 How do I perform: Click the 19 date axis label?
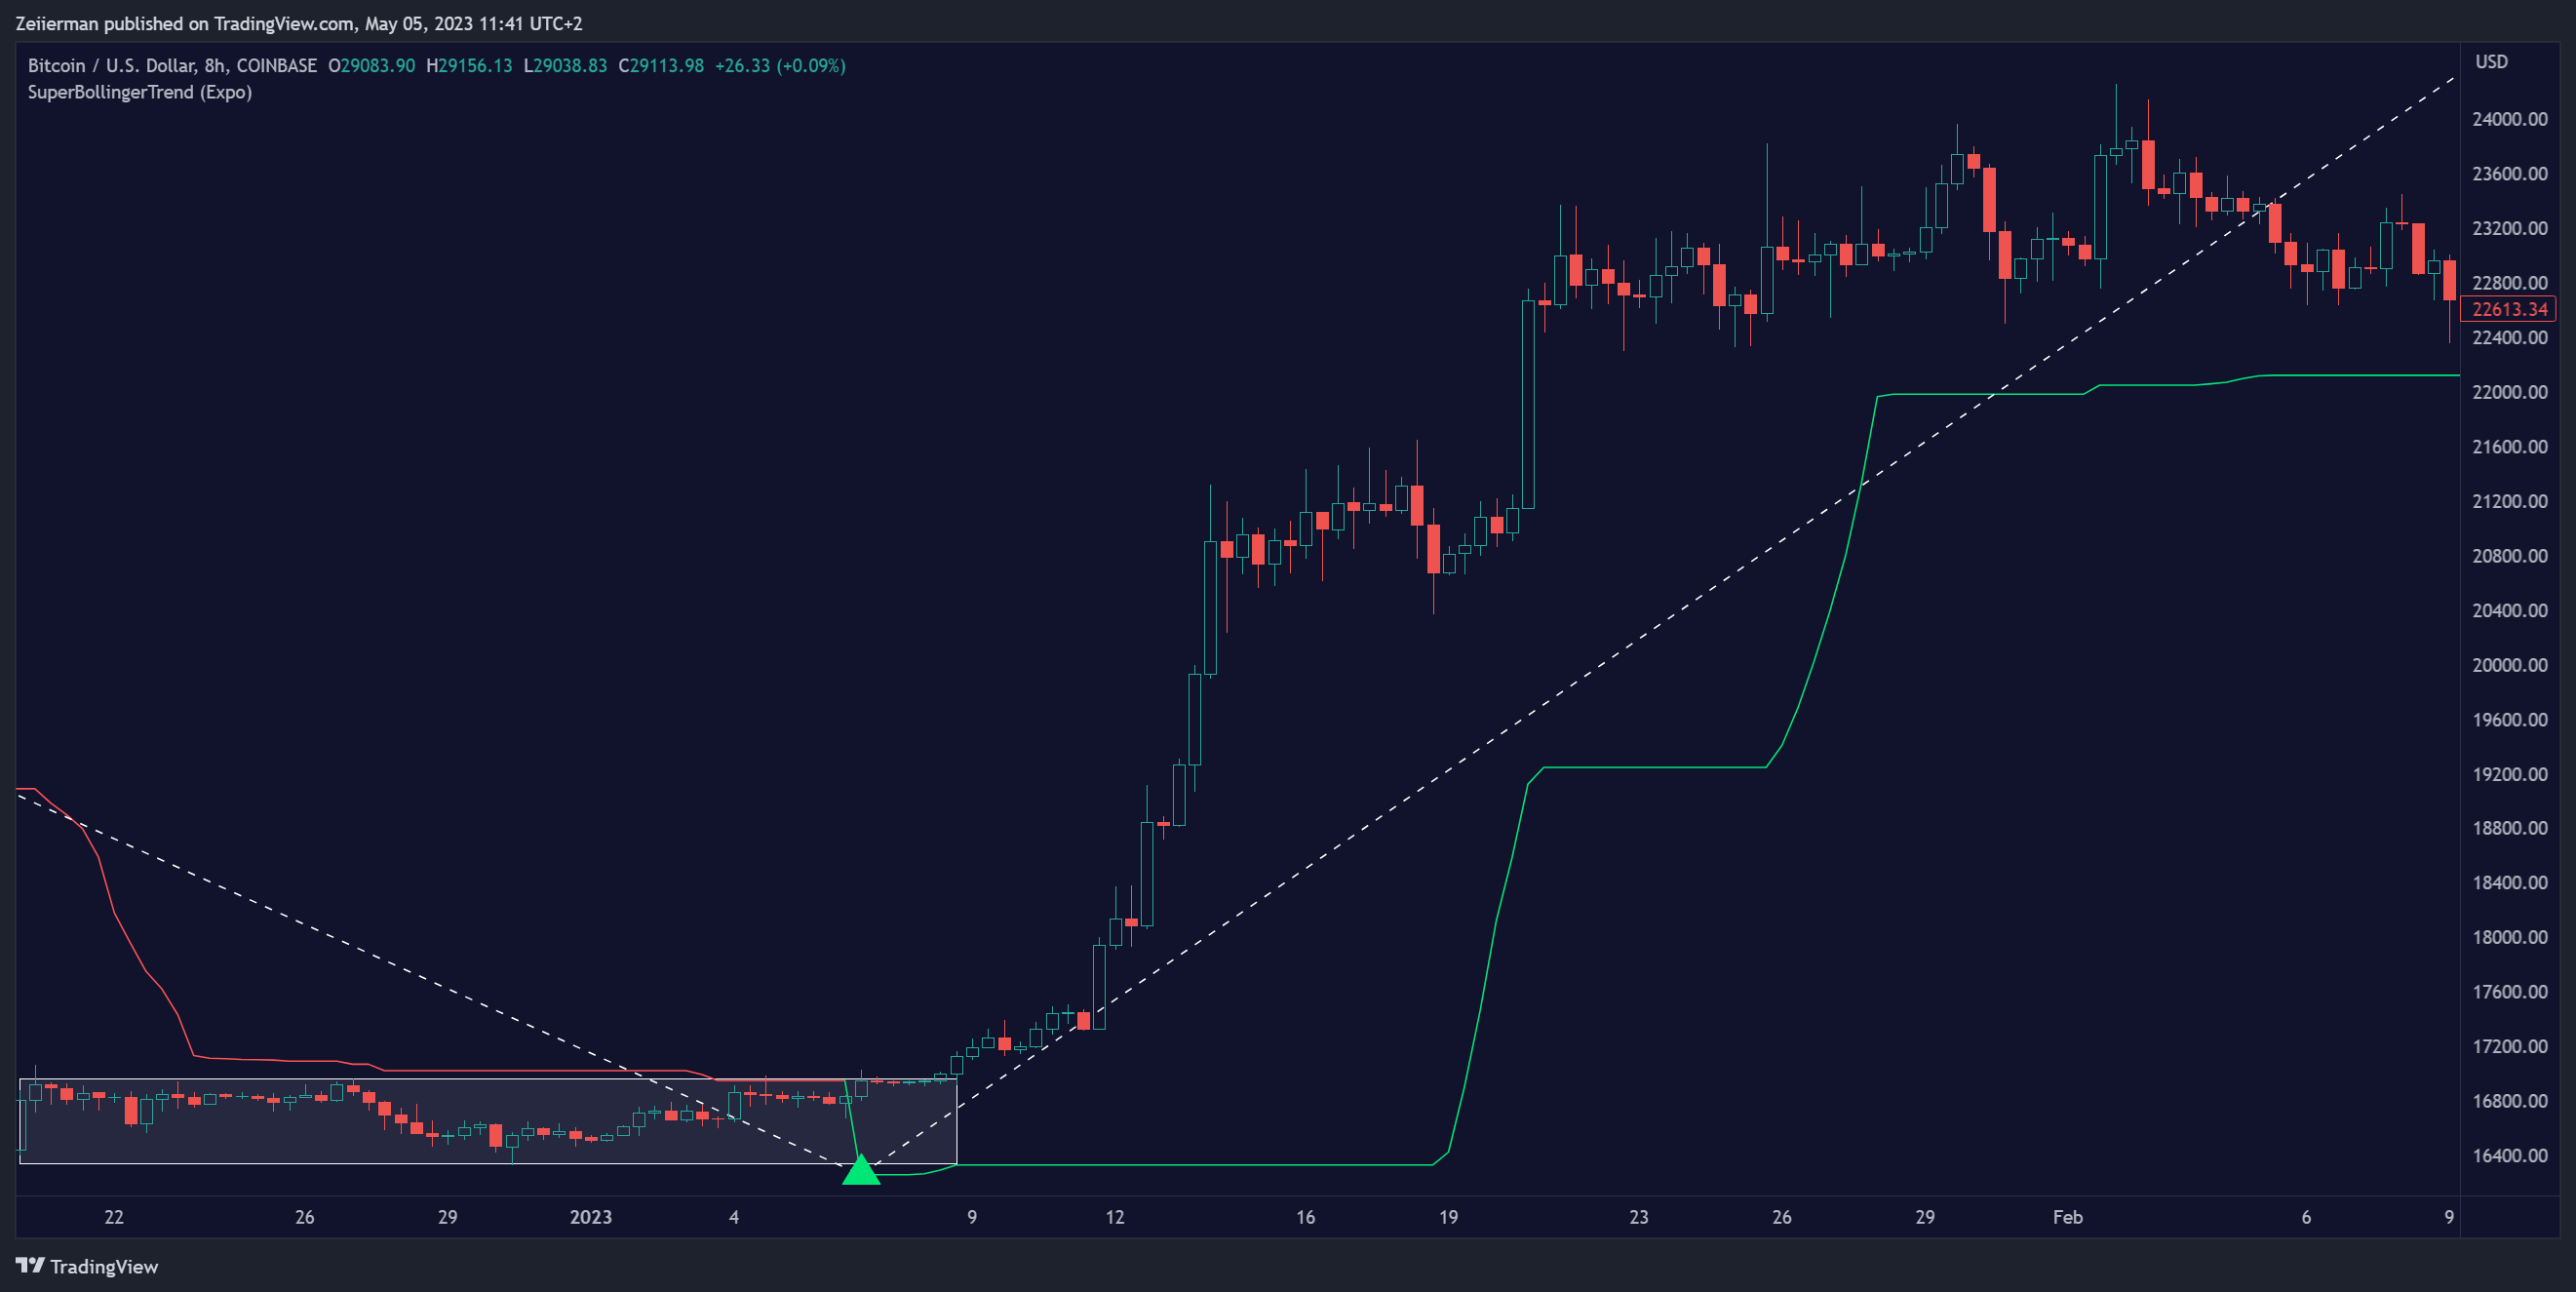click(1448, 1217)
